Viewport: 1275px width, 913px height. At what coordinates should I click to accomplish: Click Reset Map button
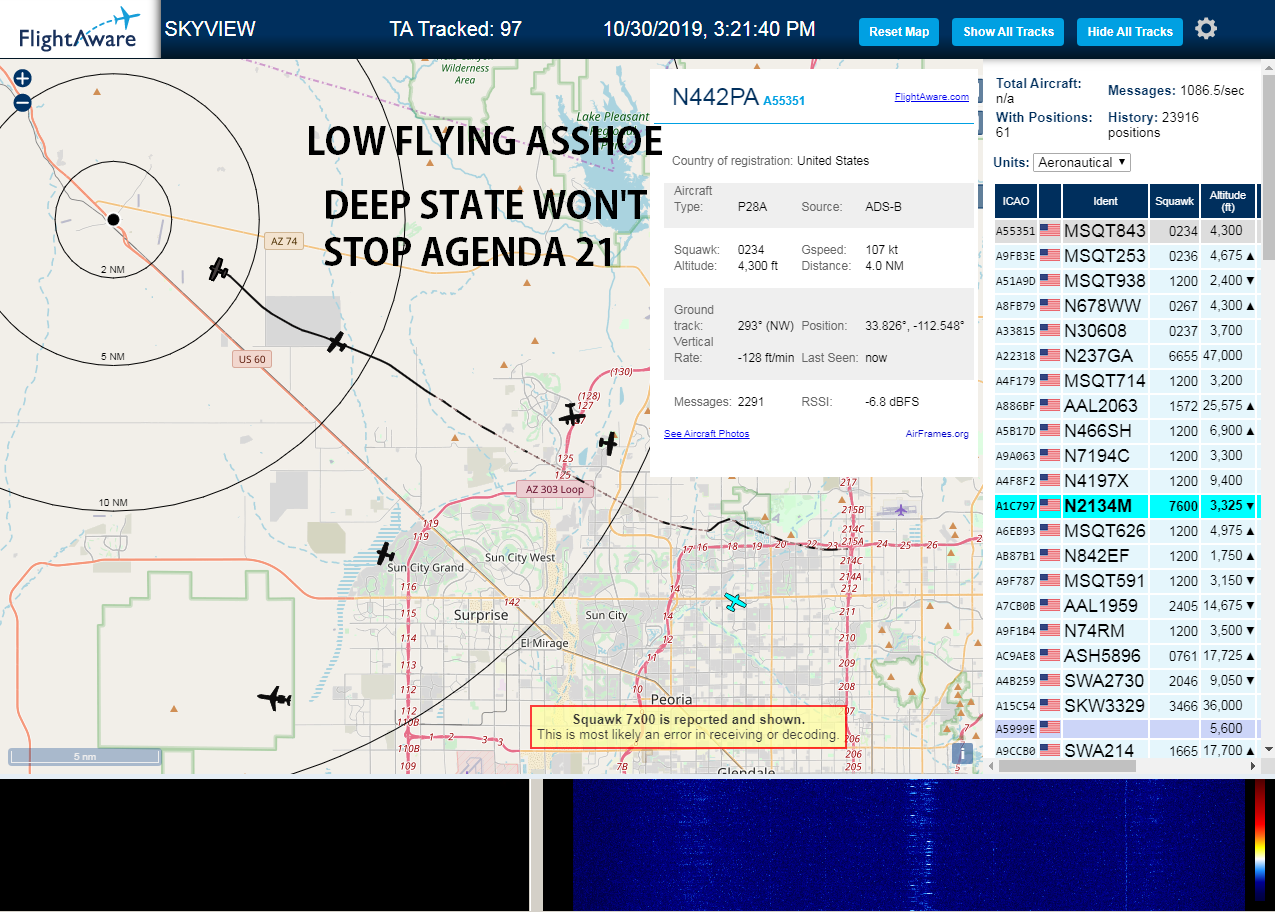(899, 32)
